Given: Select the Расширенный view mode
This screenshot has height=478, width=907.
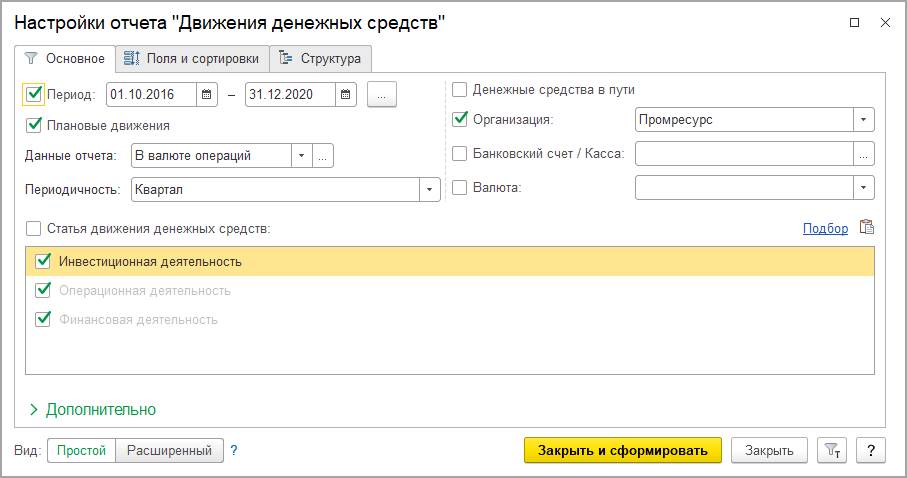Looking at the screenshot, I should pyautogui.click(x=167, y=451).
